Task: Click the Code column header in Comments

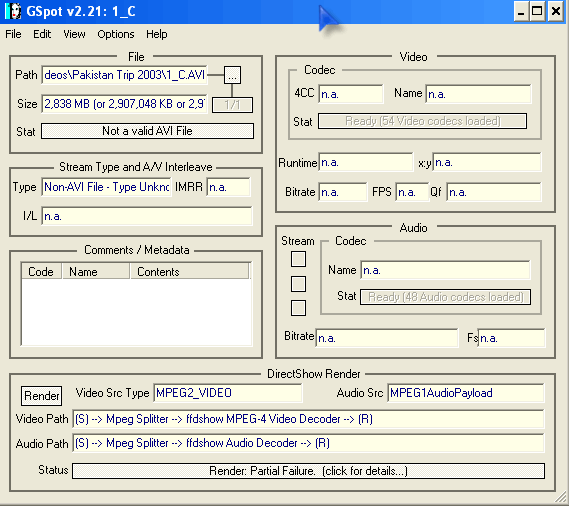Action: pyautogui.click(x=41, y=272)
